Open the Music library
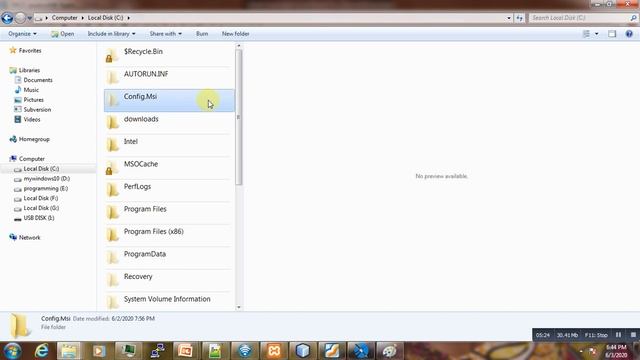 [x=27, y=90]
